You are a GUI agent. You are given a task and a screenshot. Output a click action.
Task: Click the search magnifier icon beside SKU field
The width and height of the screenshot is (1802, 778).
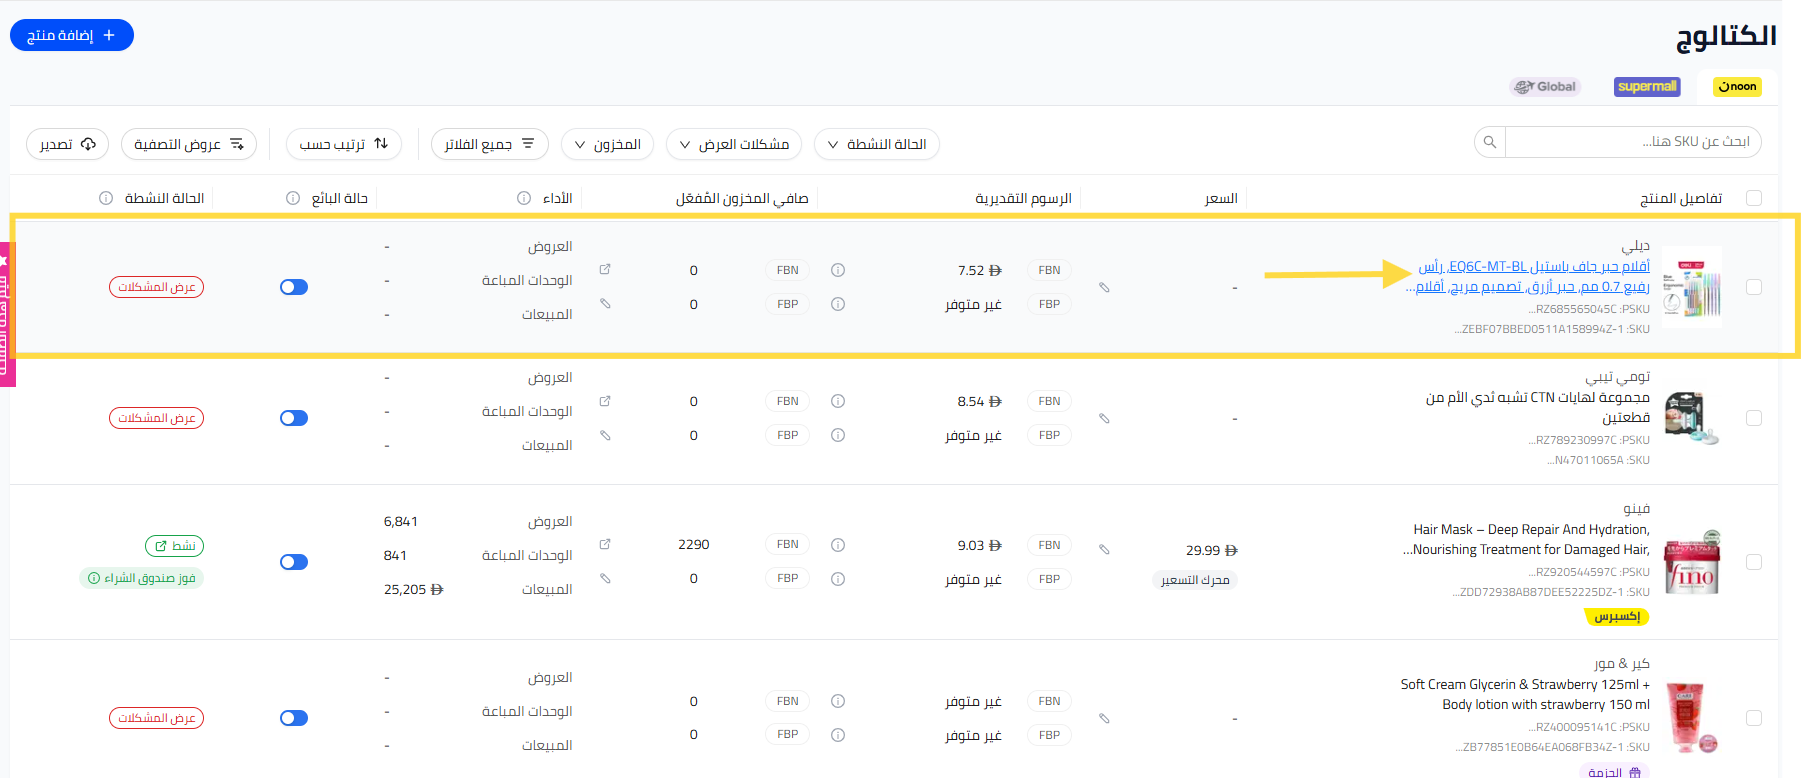[1489, 143]
